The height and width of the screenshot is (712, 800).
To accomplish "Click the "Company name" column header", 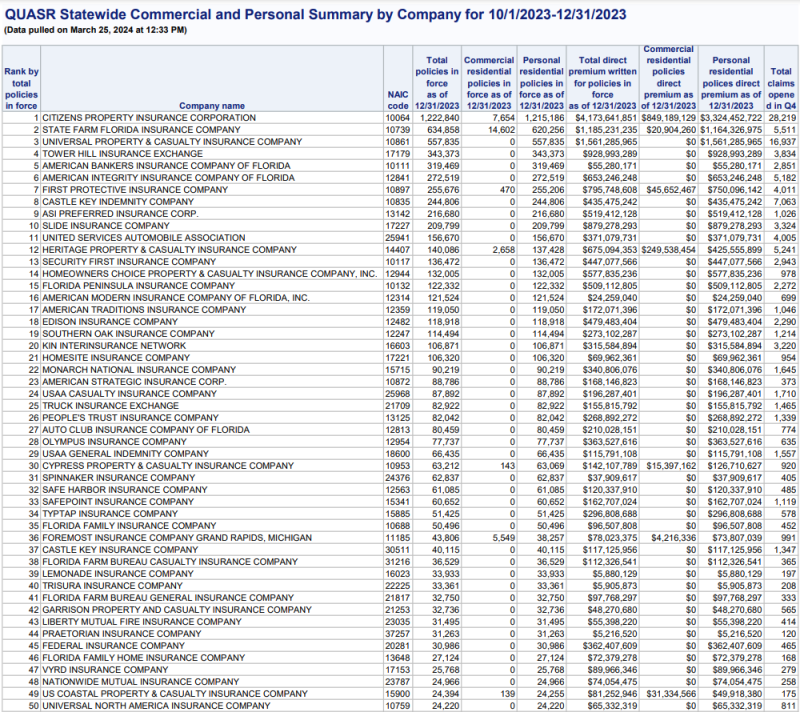I will point(211,105).
